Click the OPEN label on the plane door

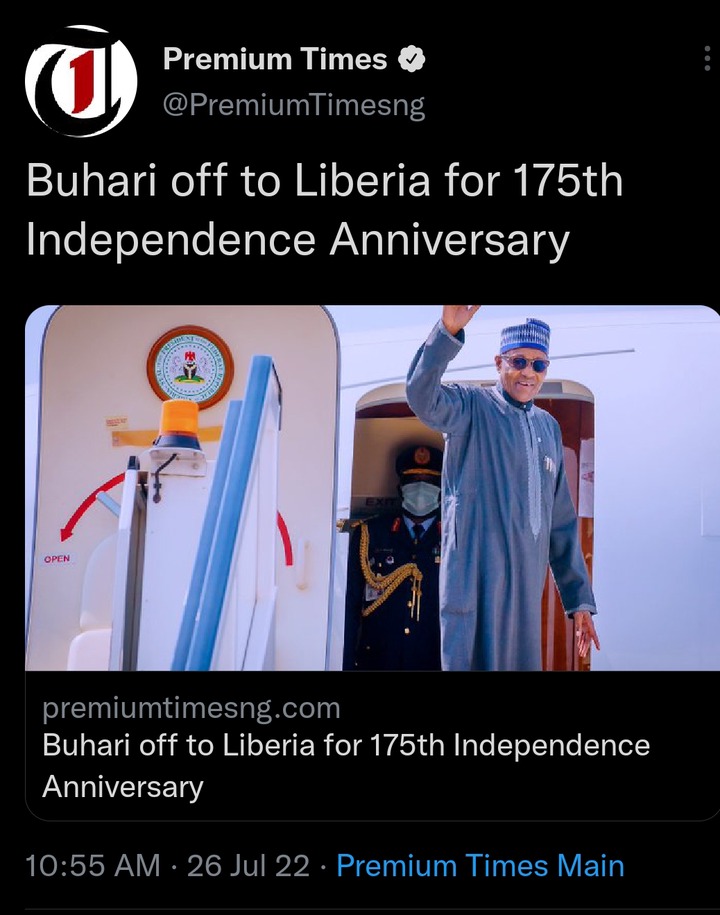pos(57,558)
